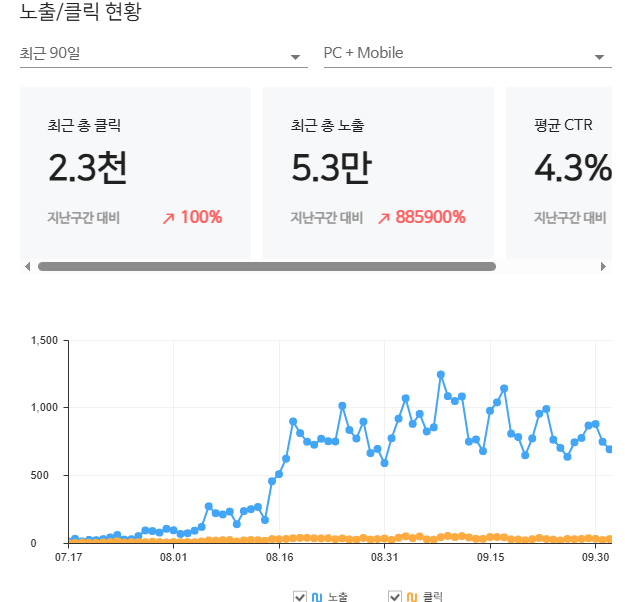The height and width of the screenshot is (602, 625).
Task: Click the highest blue 노출 data point
Action: pyautogui.click(x=440, y=375)
